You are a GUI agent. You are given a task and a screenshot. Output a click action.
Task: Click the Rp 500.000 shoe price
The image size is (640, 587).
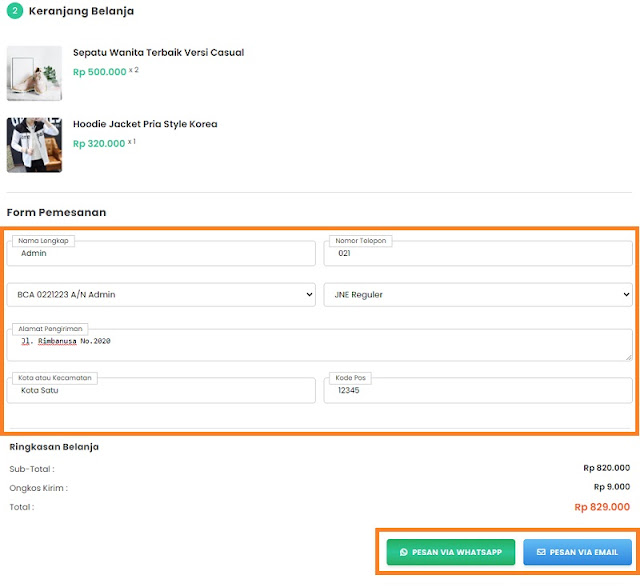(x=100, y=72)
